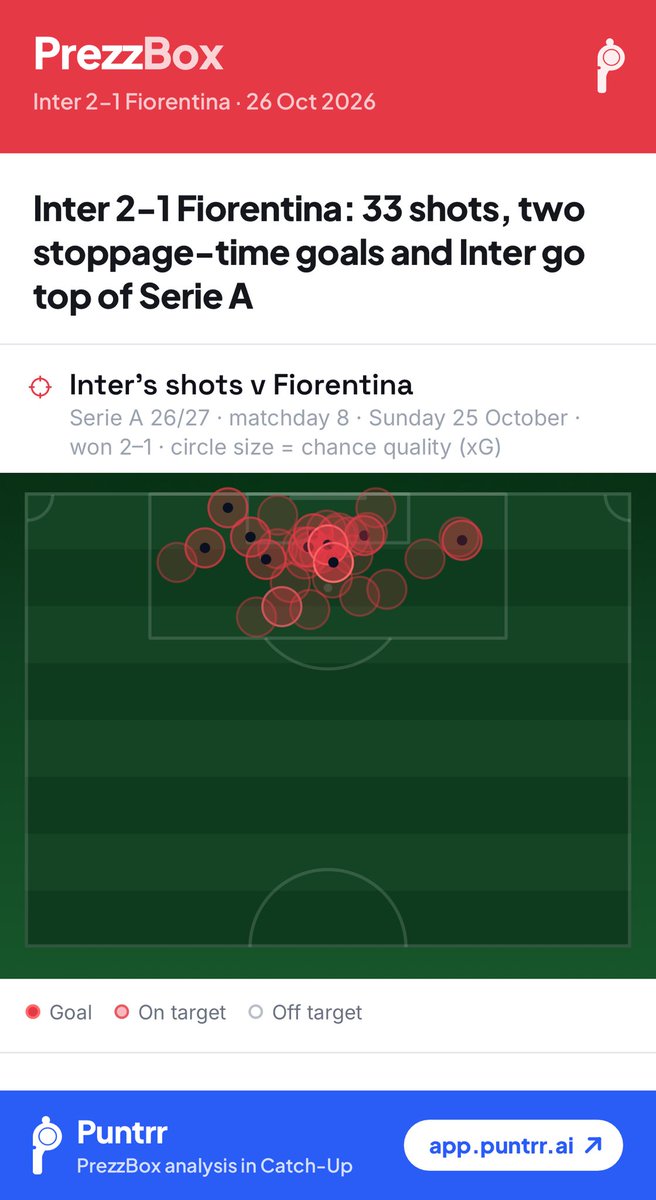Click the Off target legend label

pyautogui.click(x=317, y=1012)
